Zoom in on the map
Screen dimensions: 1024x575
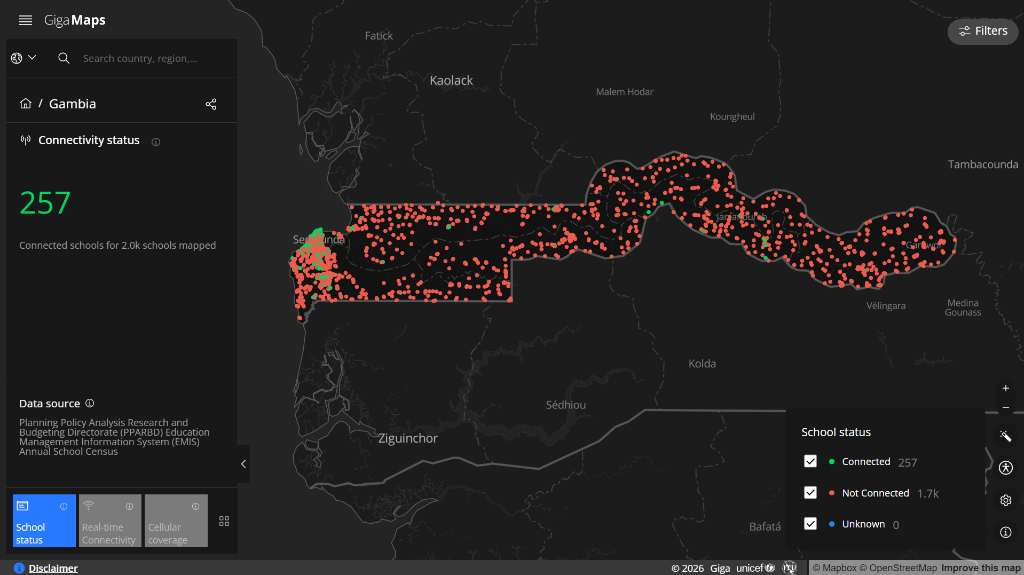click(x=1006, y=388)
